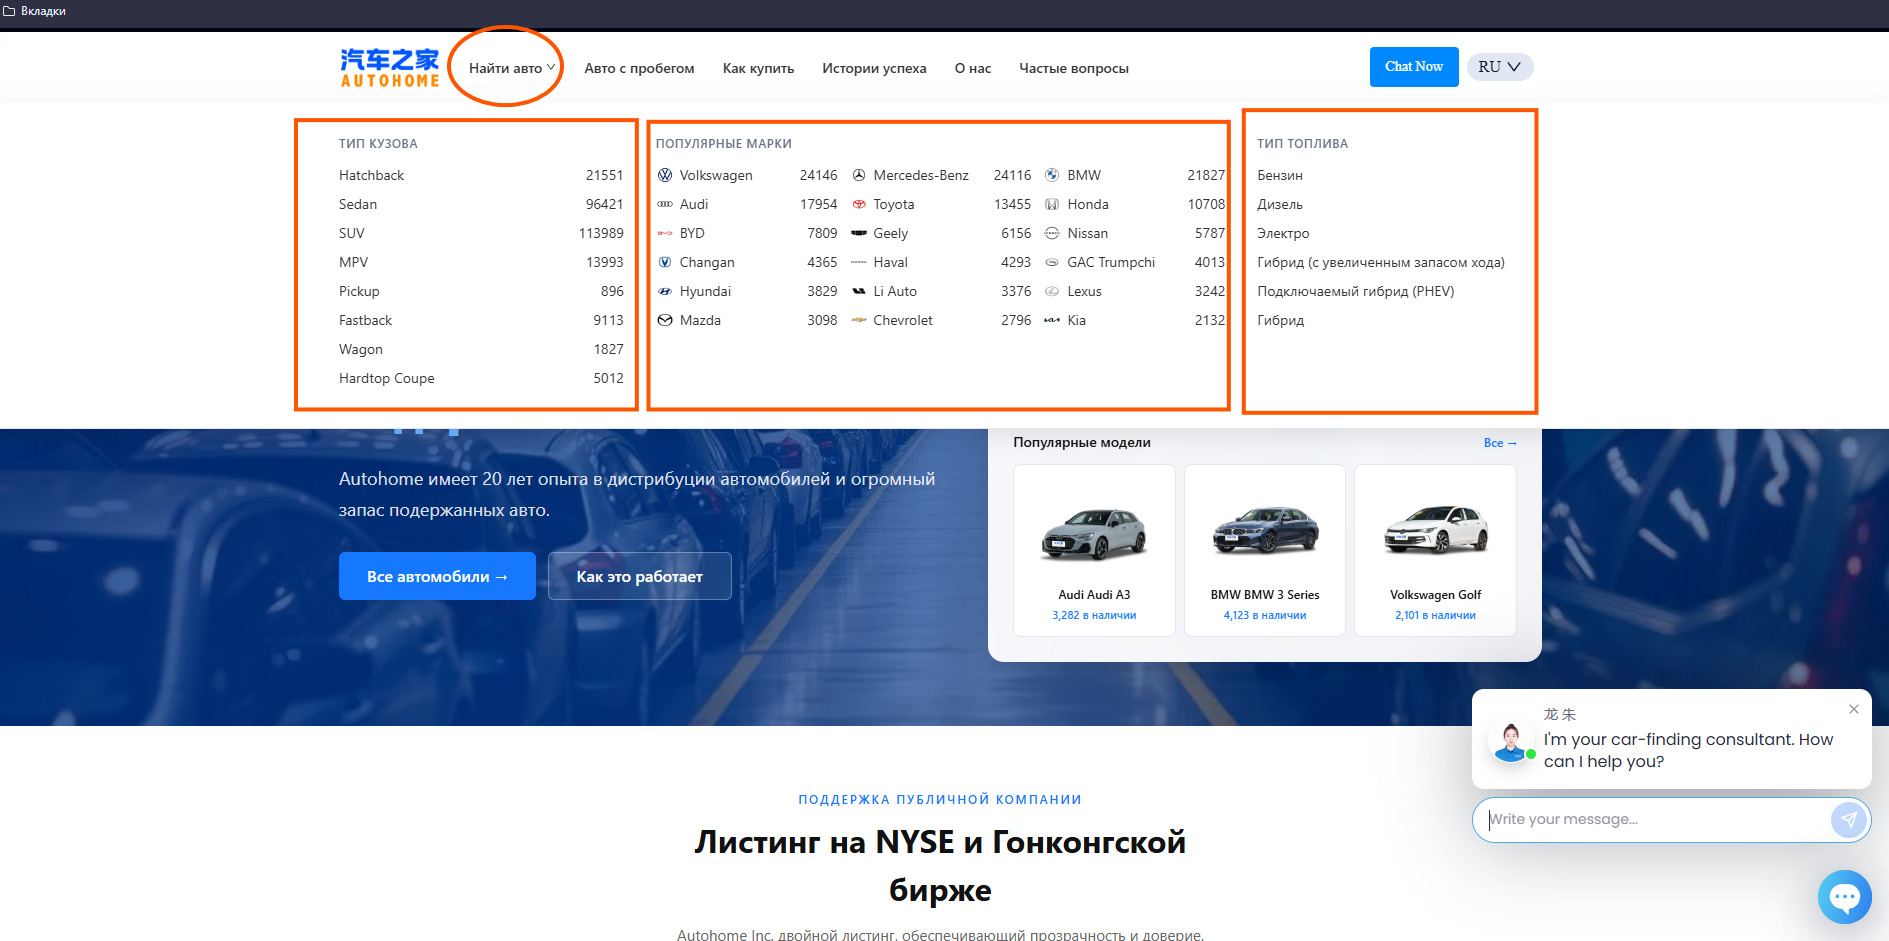Click the Nissan brand logo icon
This screenshot has width=1889, height=941.
point(1052,233)
